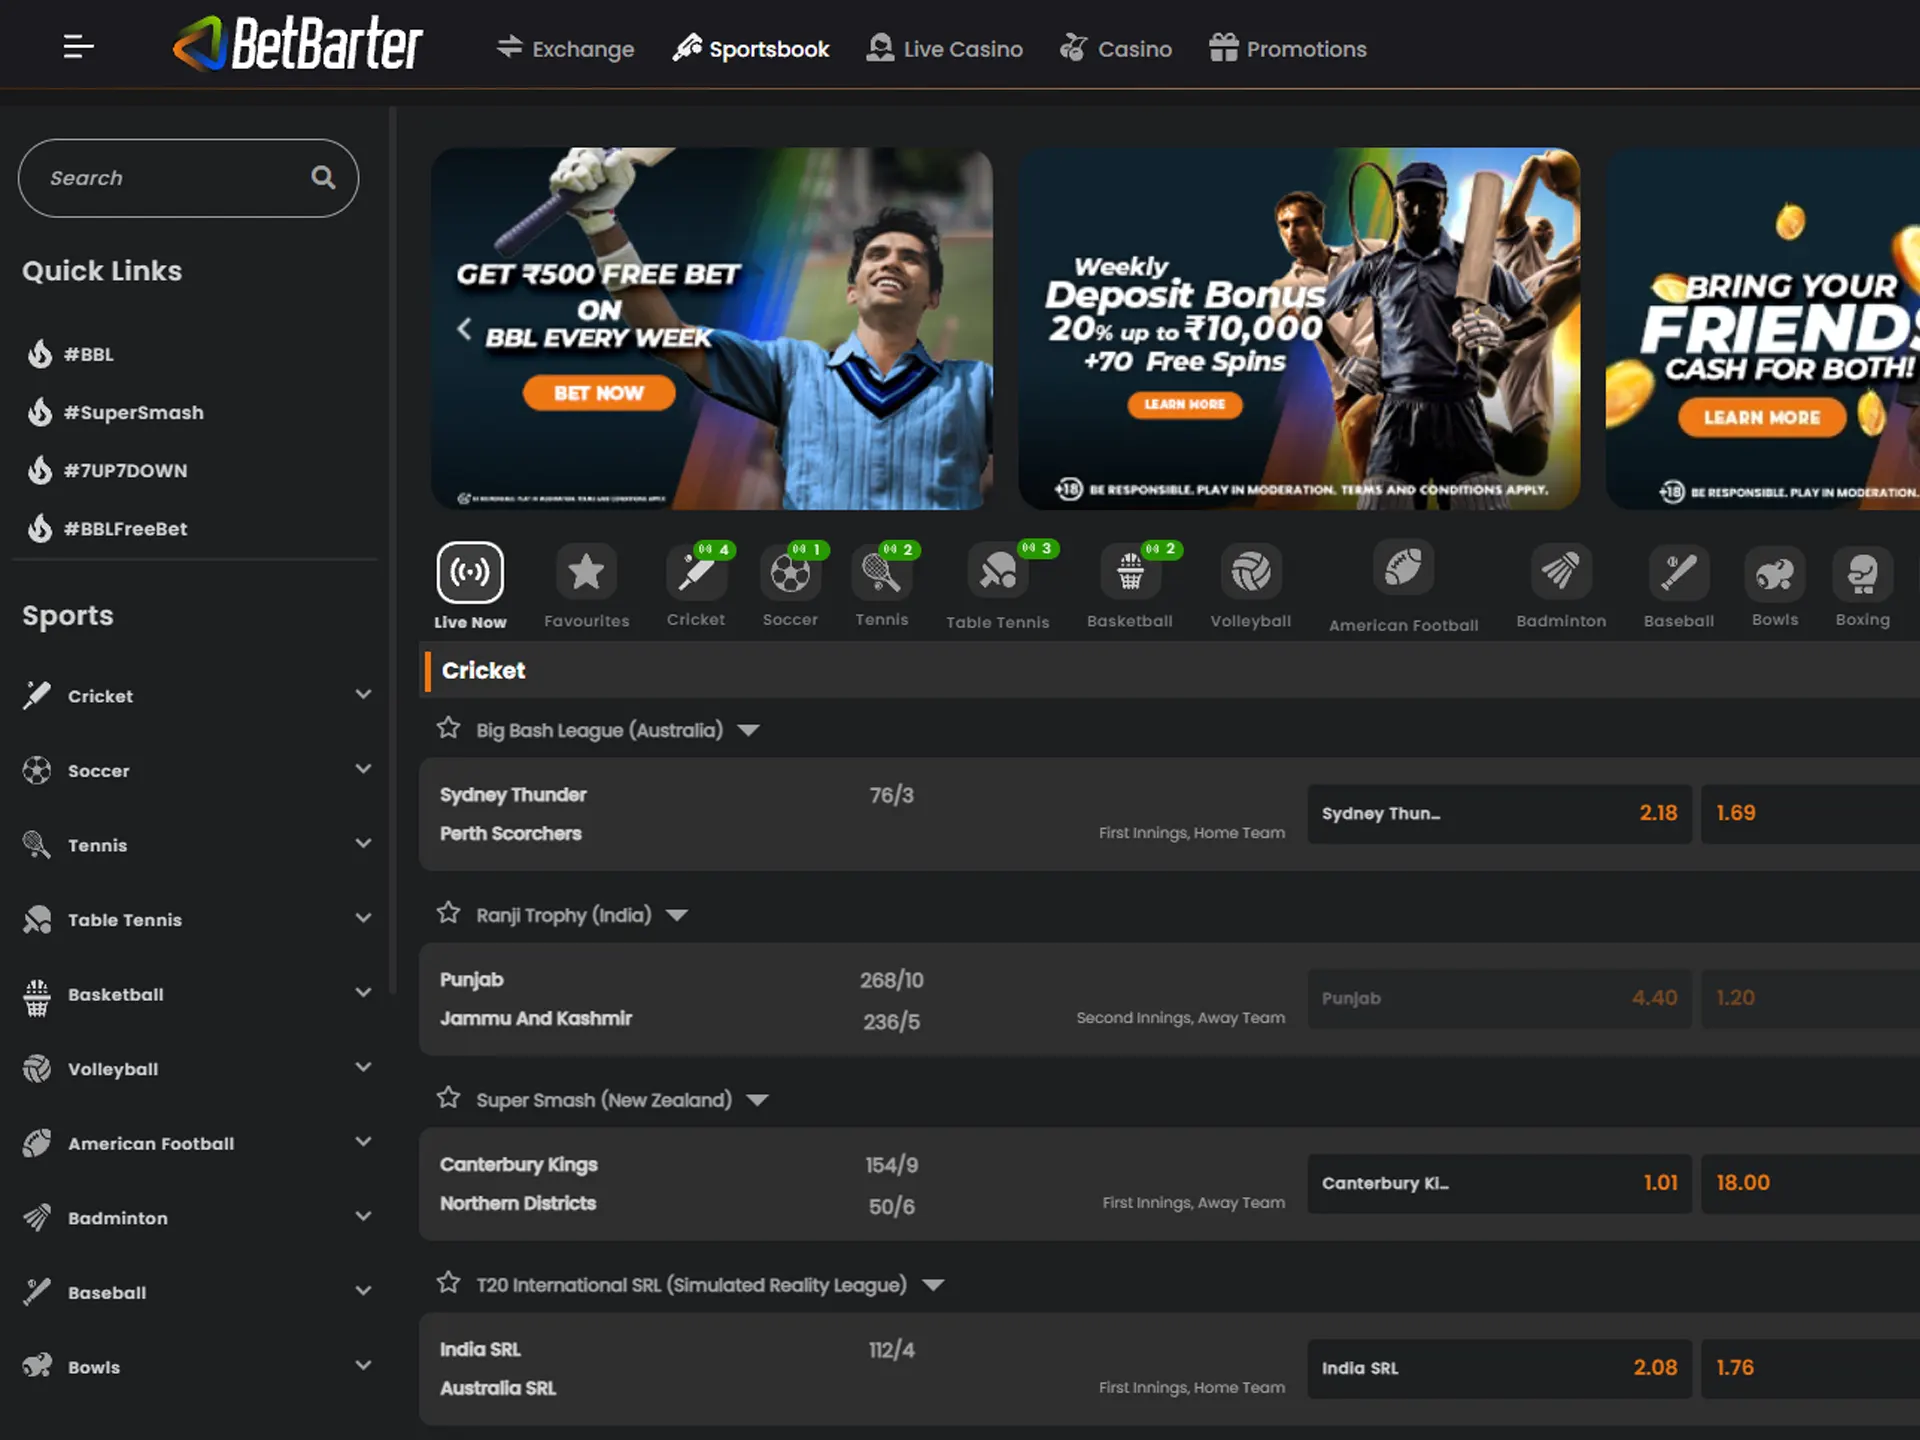Select the Boxing icon in sports strip
The height and width of the screenshot is (1440, 1920).
pos(1863,573)
